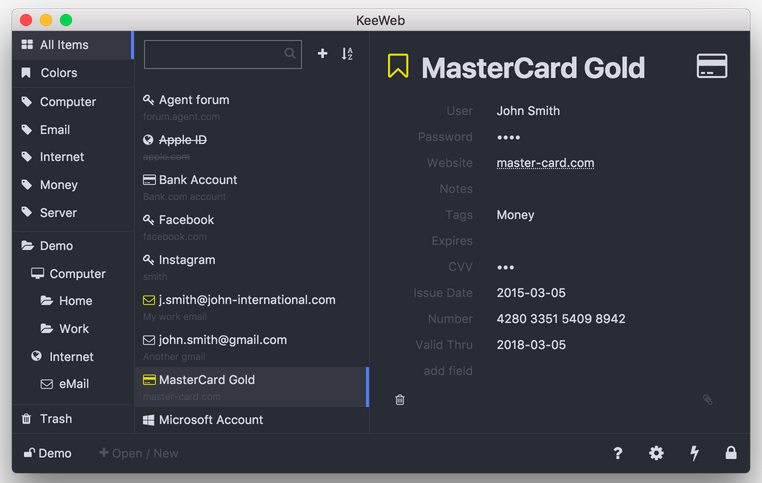This screenshot has height=483, width=762.
Task: Select the Demo group folder
Action: 73,245
